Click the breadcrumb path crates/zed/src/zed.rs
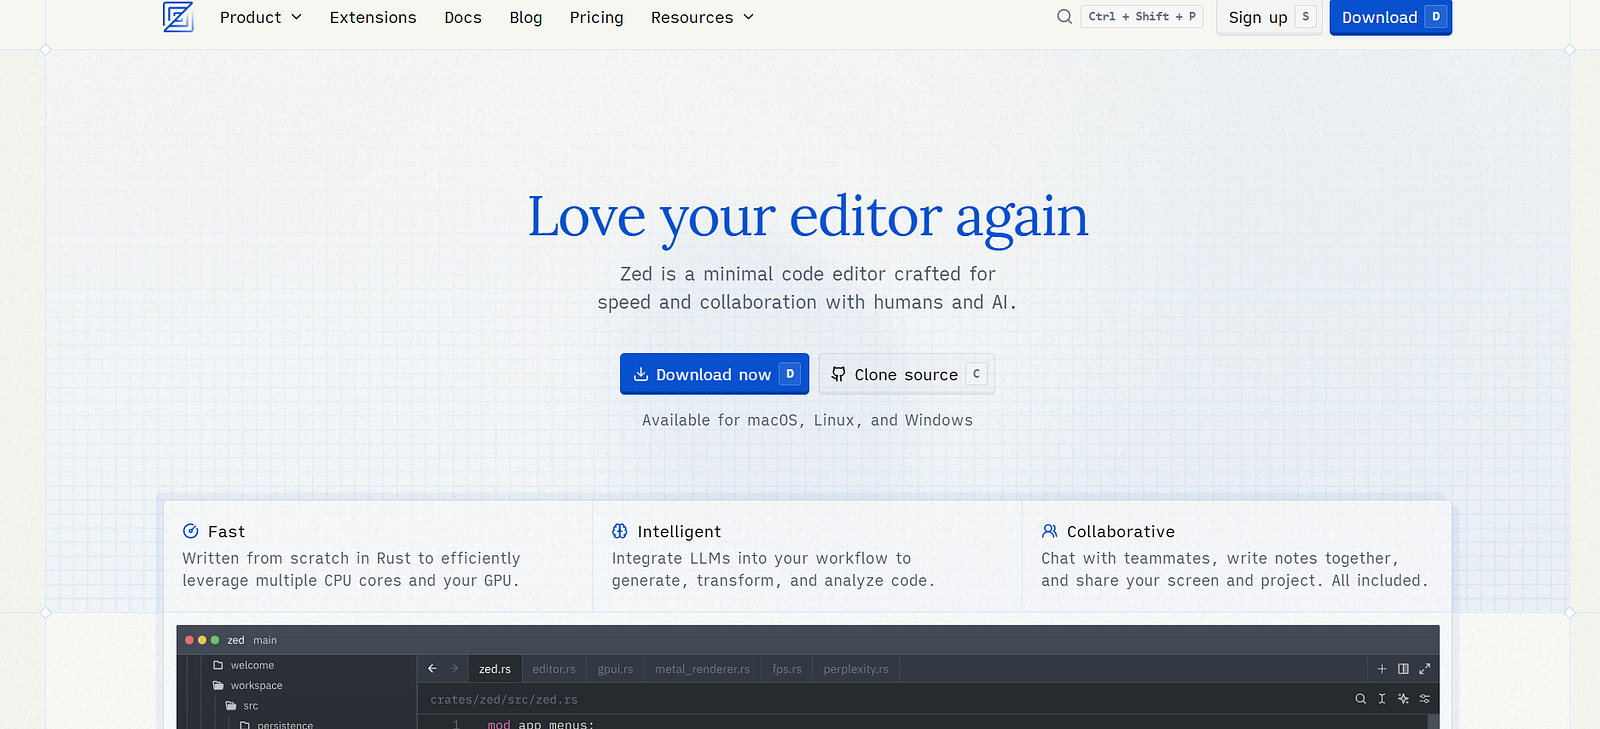The image size is (1600, 729). (504, 699)
